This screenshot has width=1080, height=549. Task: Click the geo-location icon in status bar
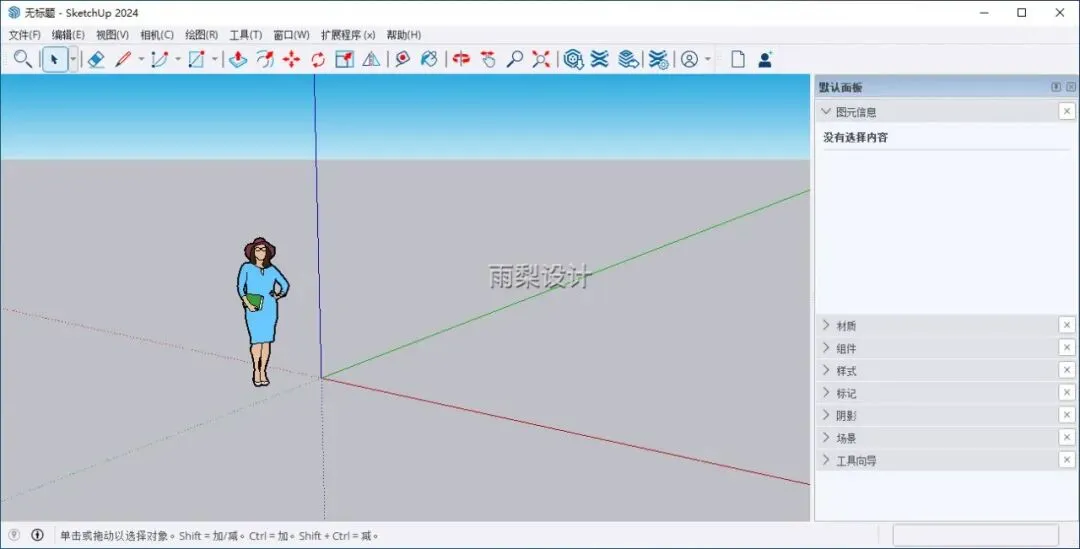(14, 535)
